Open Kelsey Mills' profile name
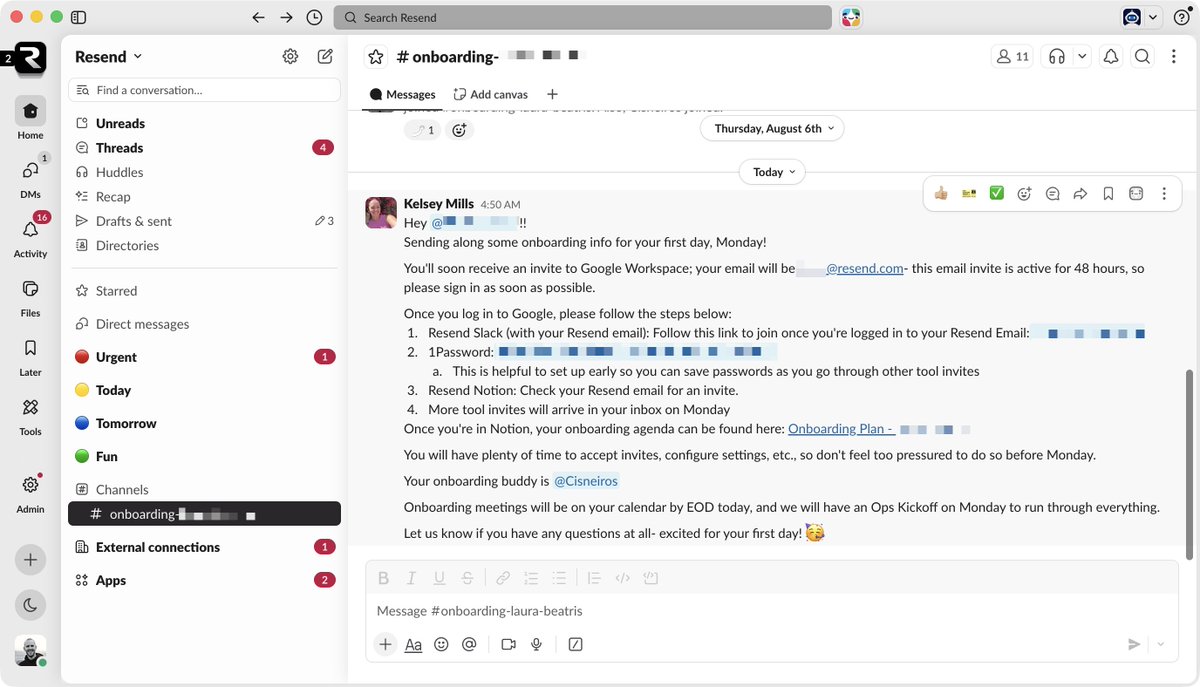 (439, 204)
